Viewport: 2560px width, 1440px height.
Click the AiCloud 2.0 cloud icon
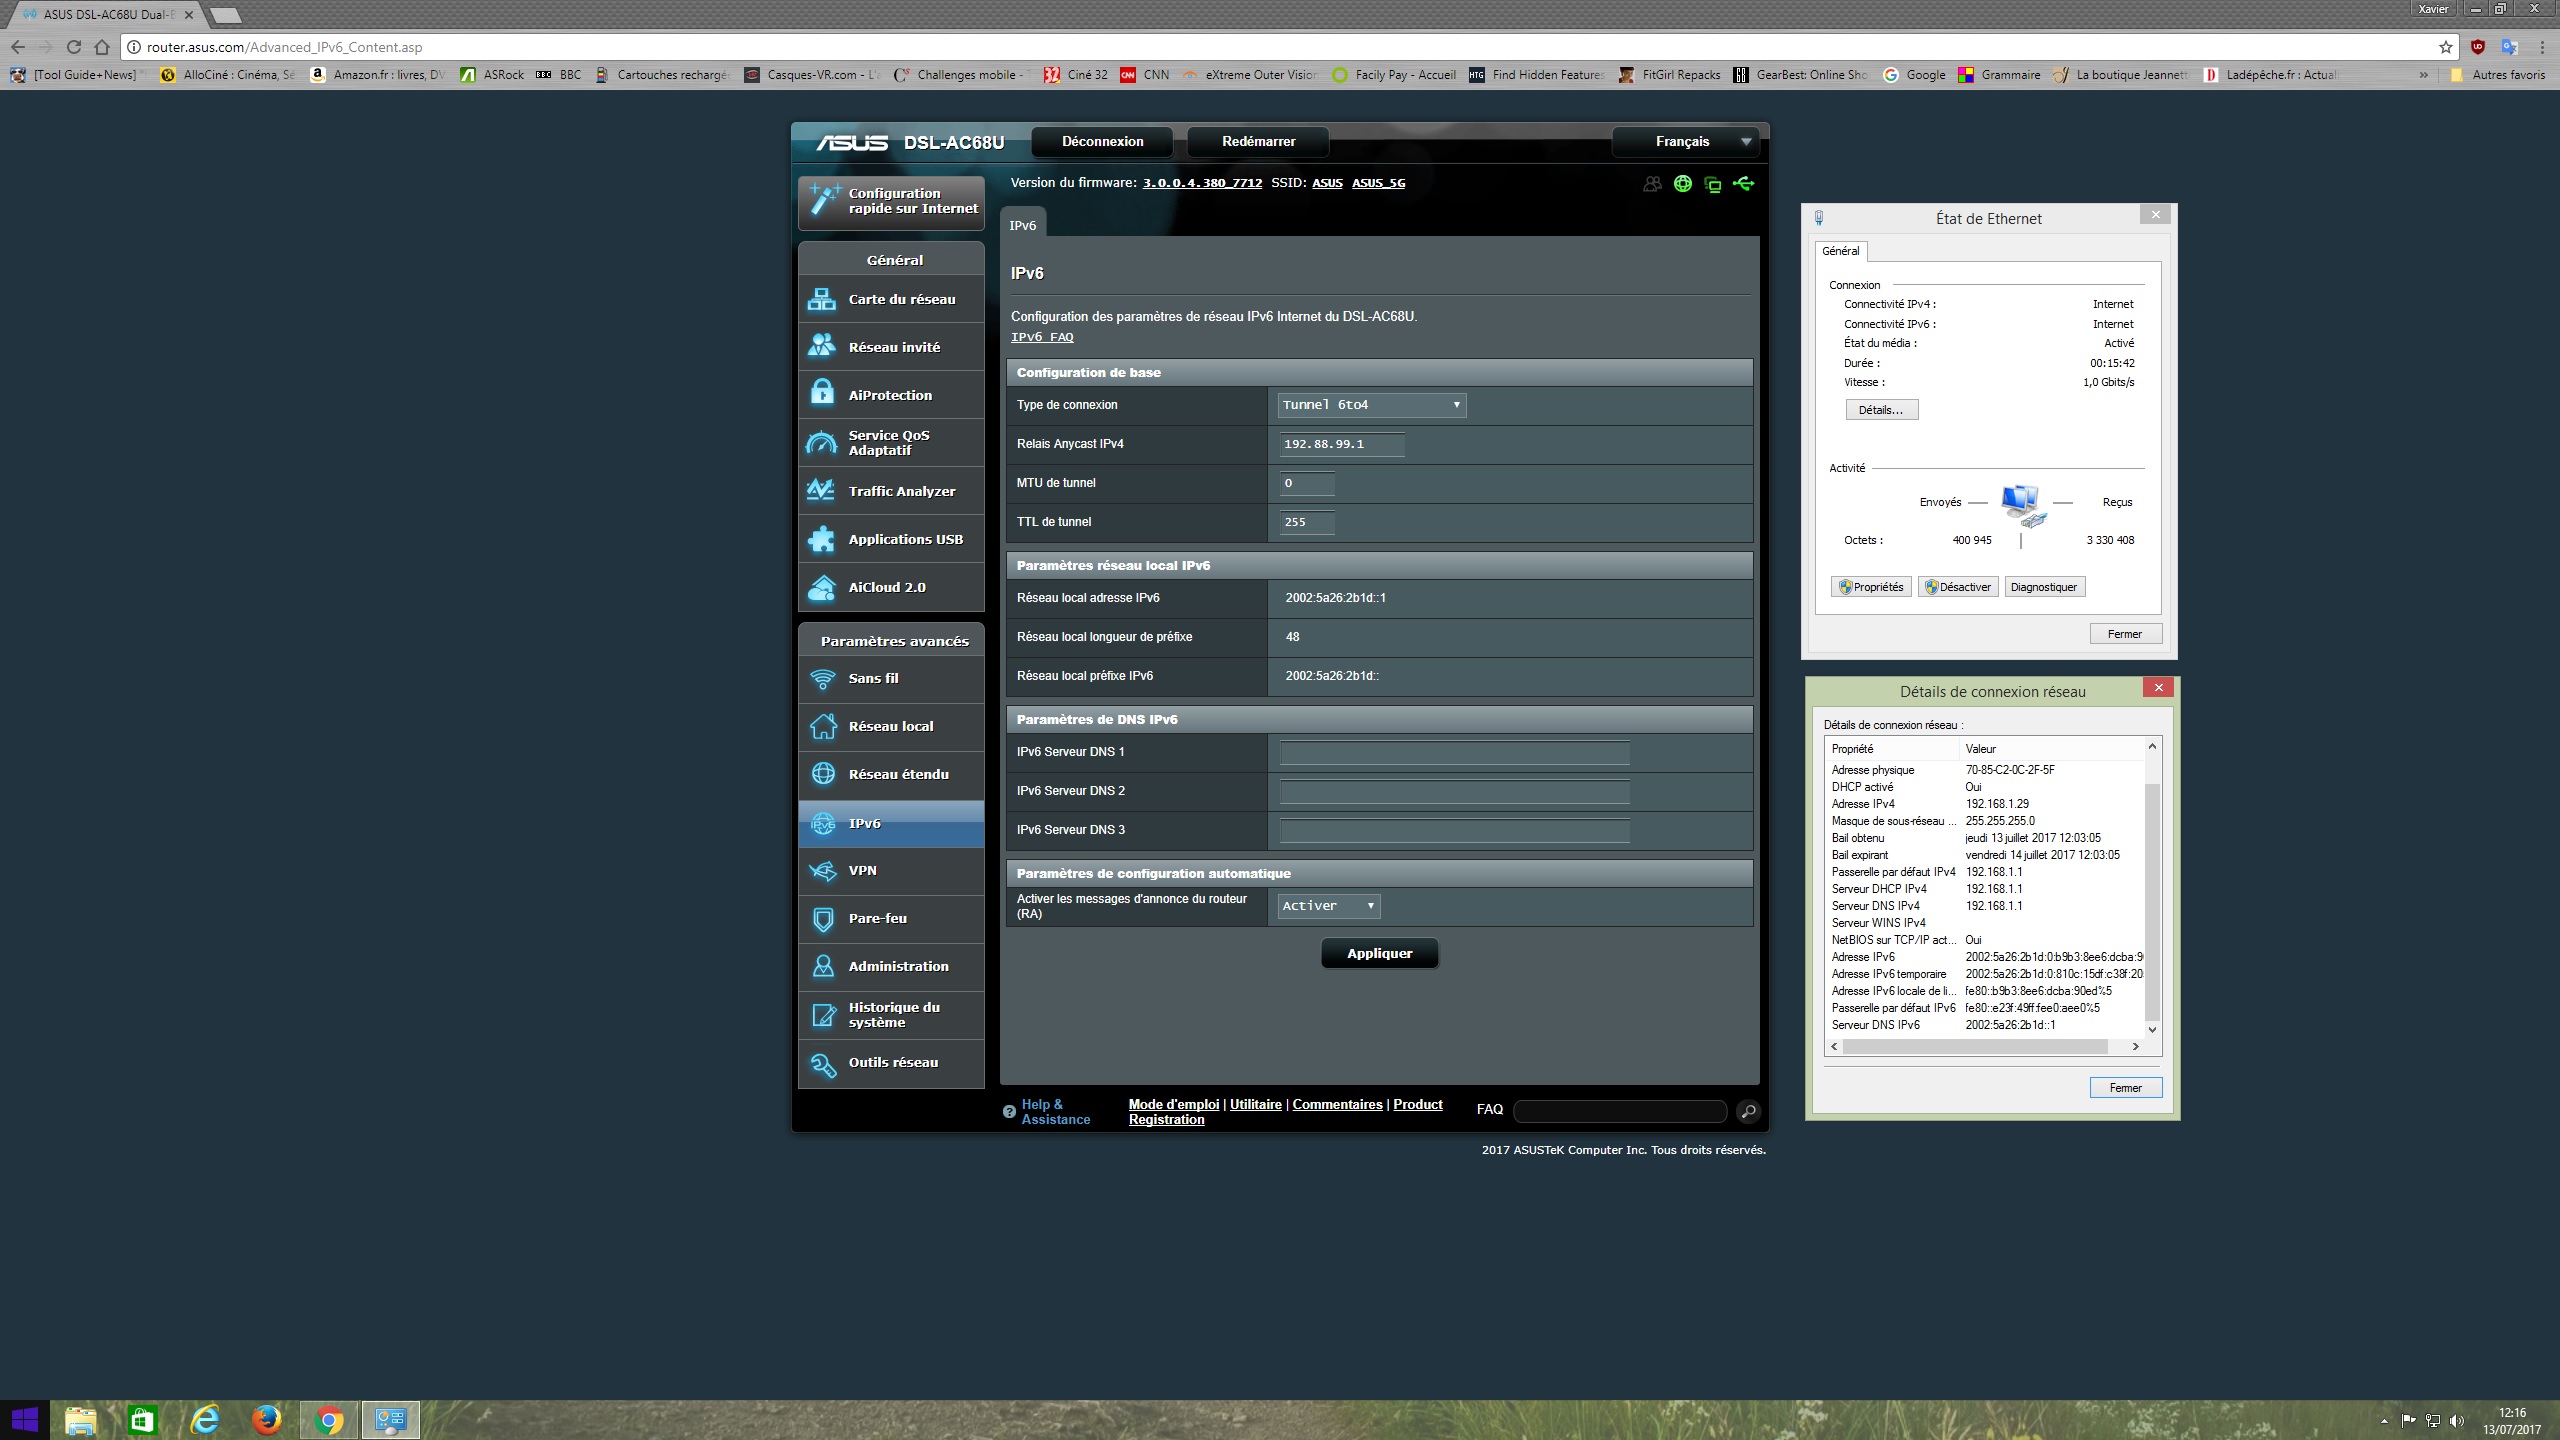pos(822,587)
